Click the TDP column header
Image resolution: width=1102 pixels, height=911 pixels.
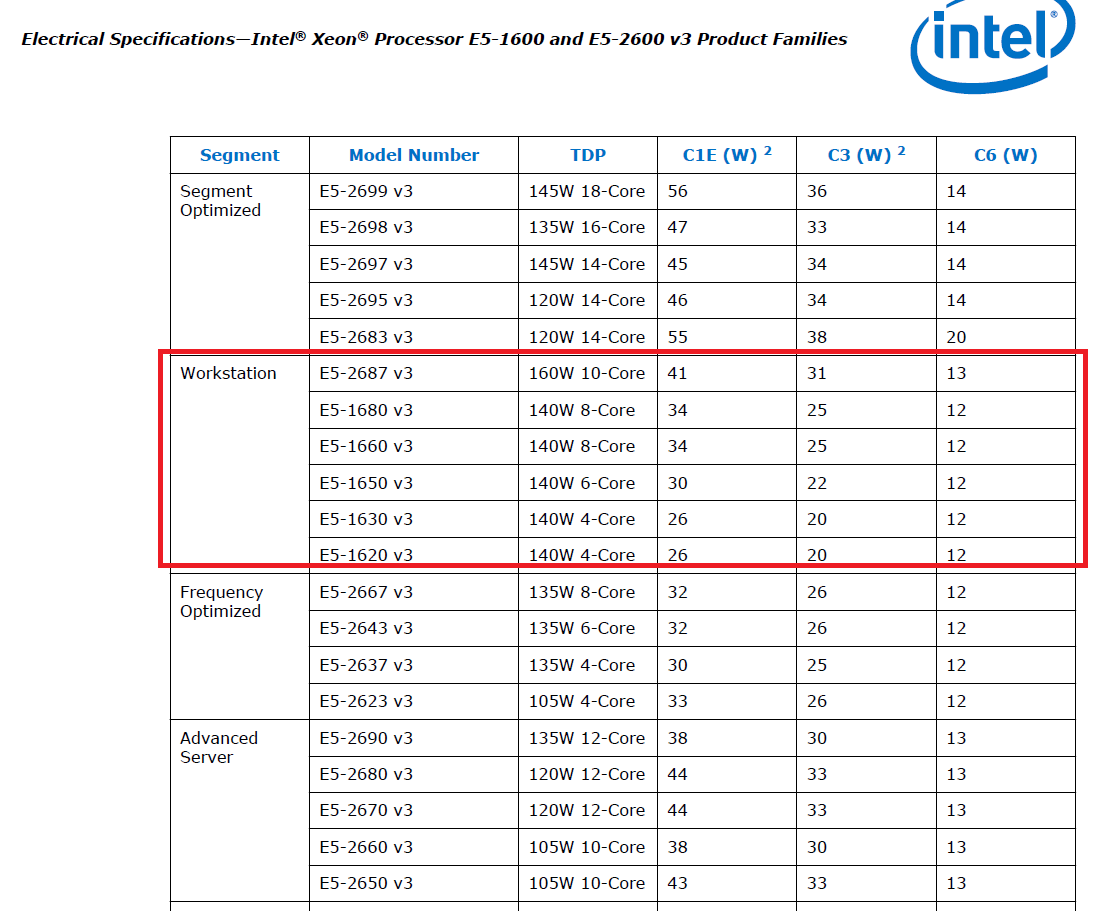tap(588, 155)
